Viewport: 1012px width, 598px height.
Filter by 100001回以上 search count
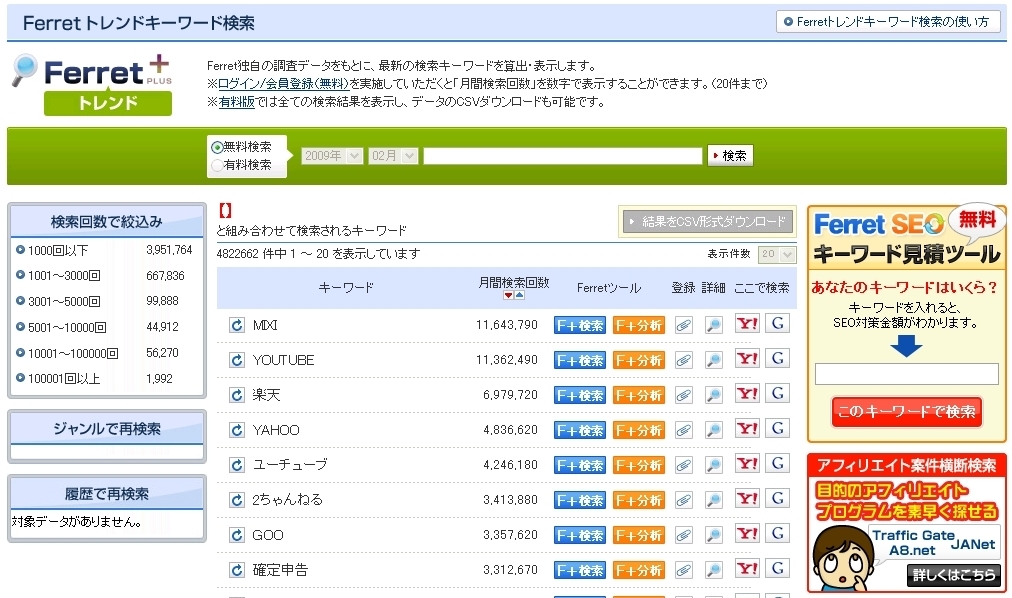click(63, 379)
